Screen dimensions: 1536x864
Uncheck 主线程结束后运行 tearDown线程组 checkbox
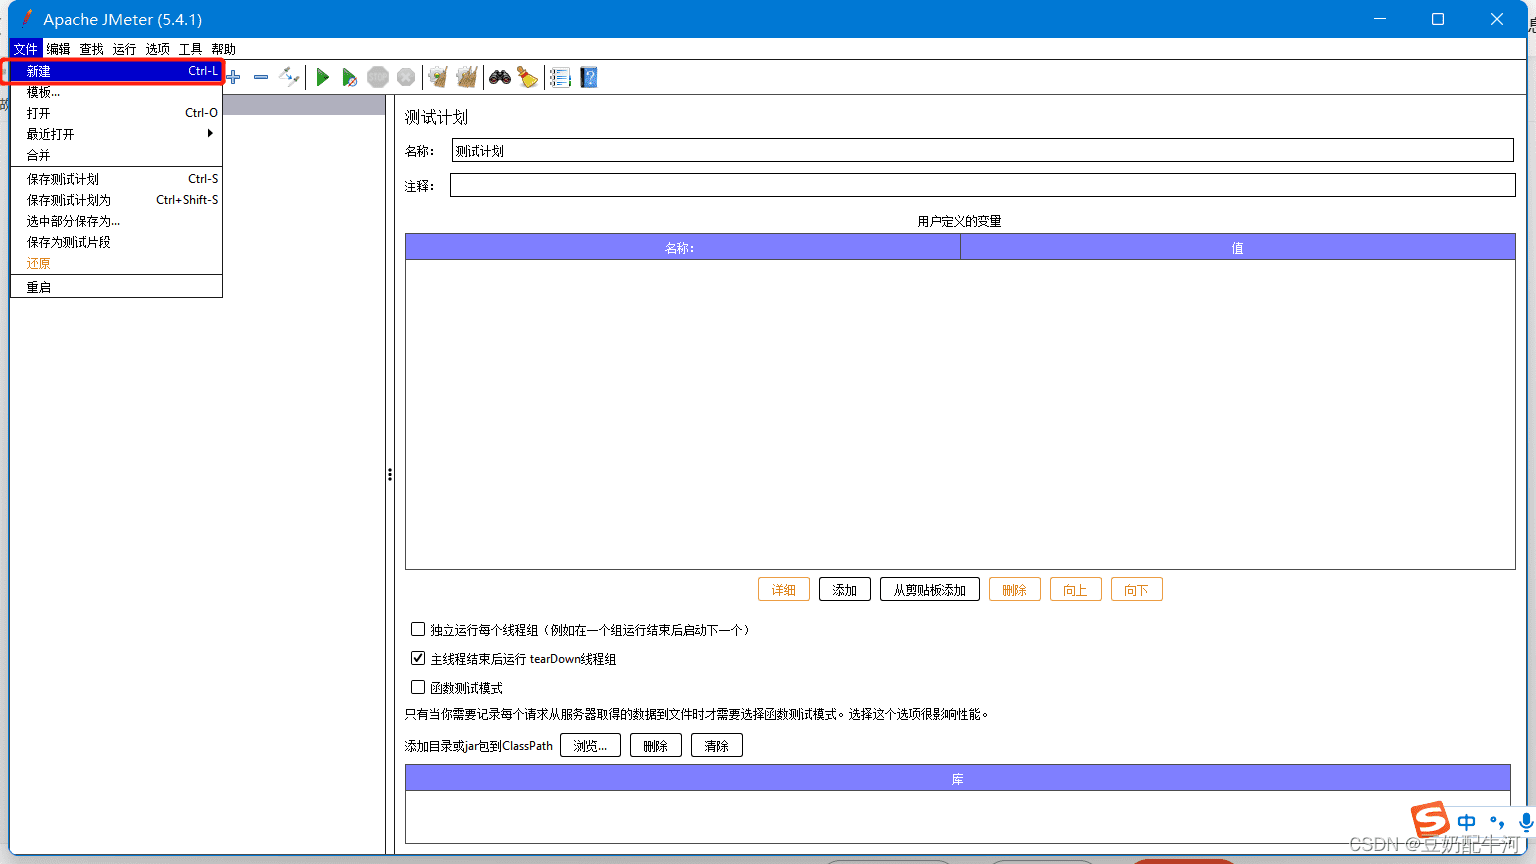418,658
